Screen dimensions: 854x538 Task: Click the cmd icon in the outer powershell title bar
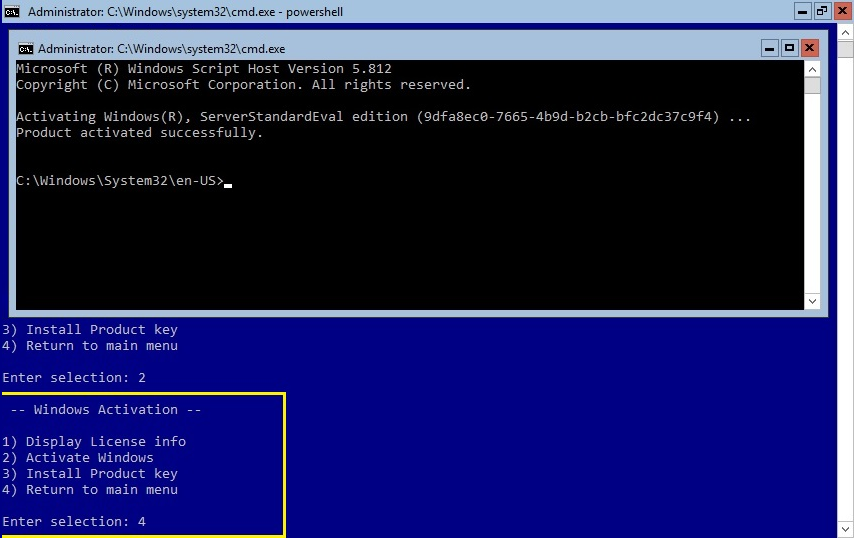click(12, 11)
